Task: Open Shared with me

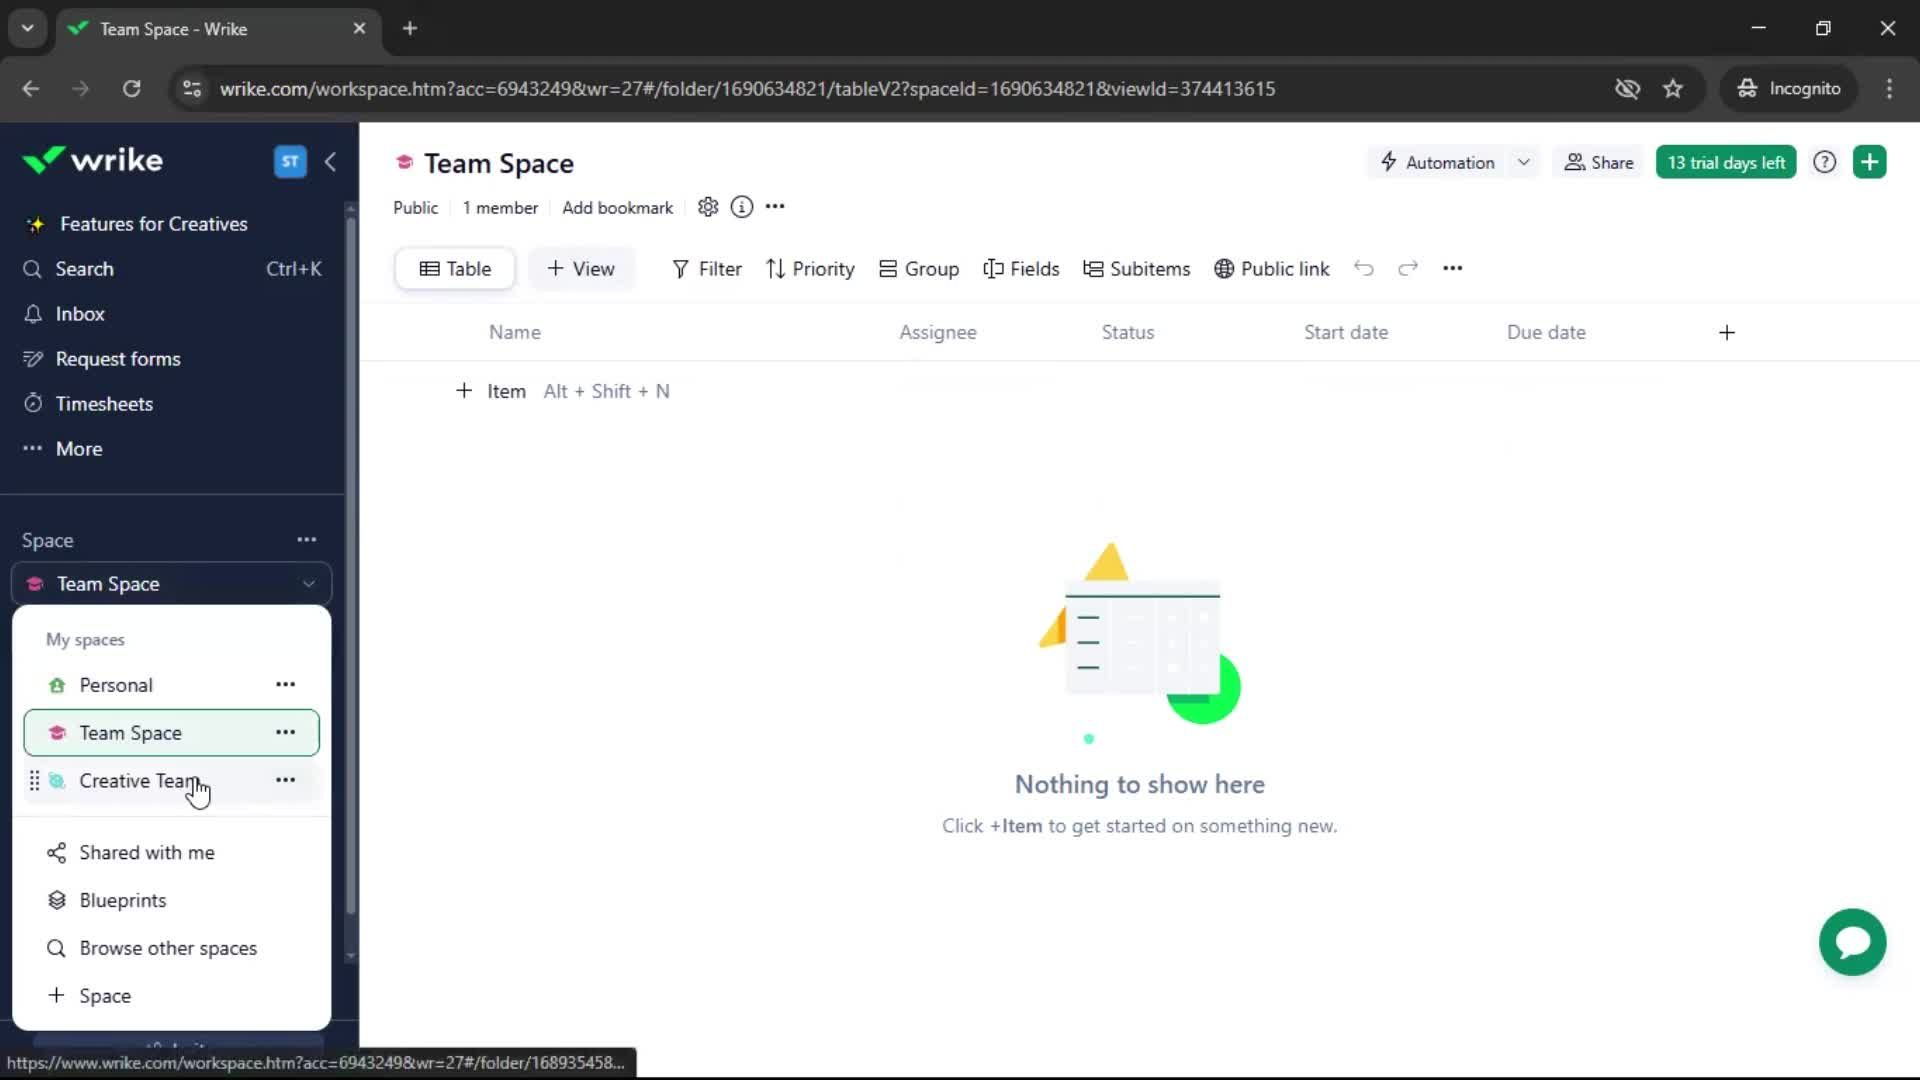Action: click(x=146, y=853)
